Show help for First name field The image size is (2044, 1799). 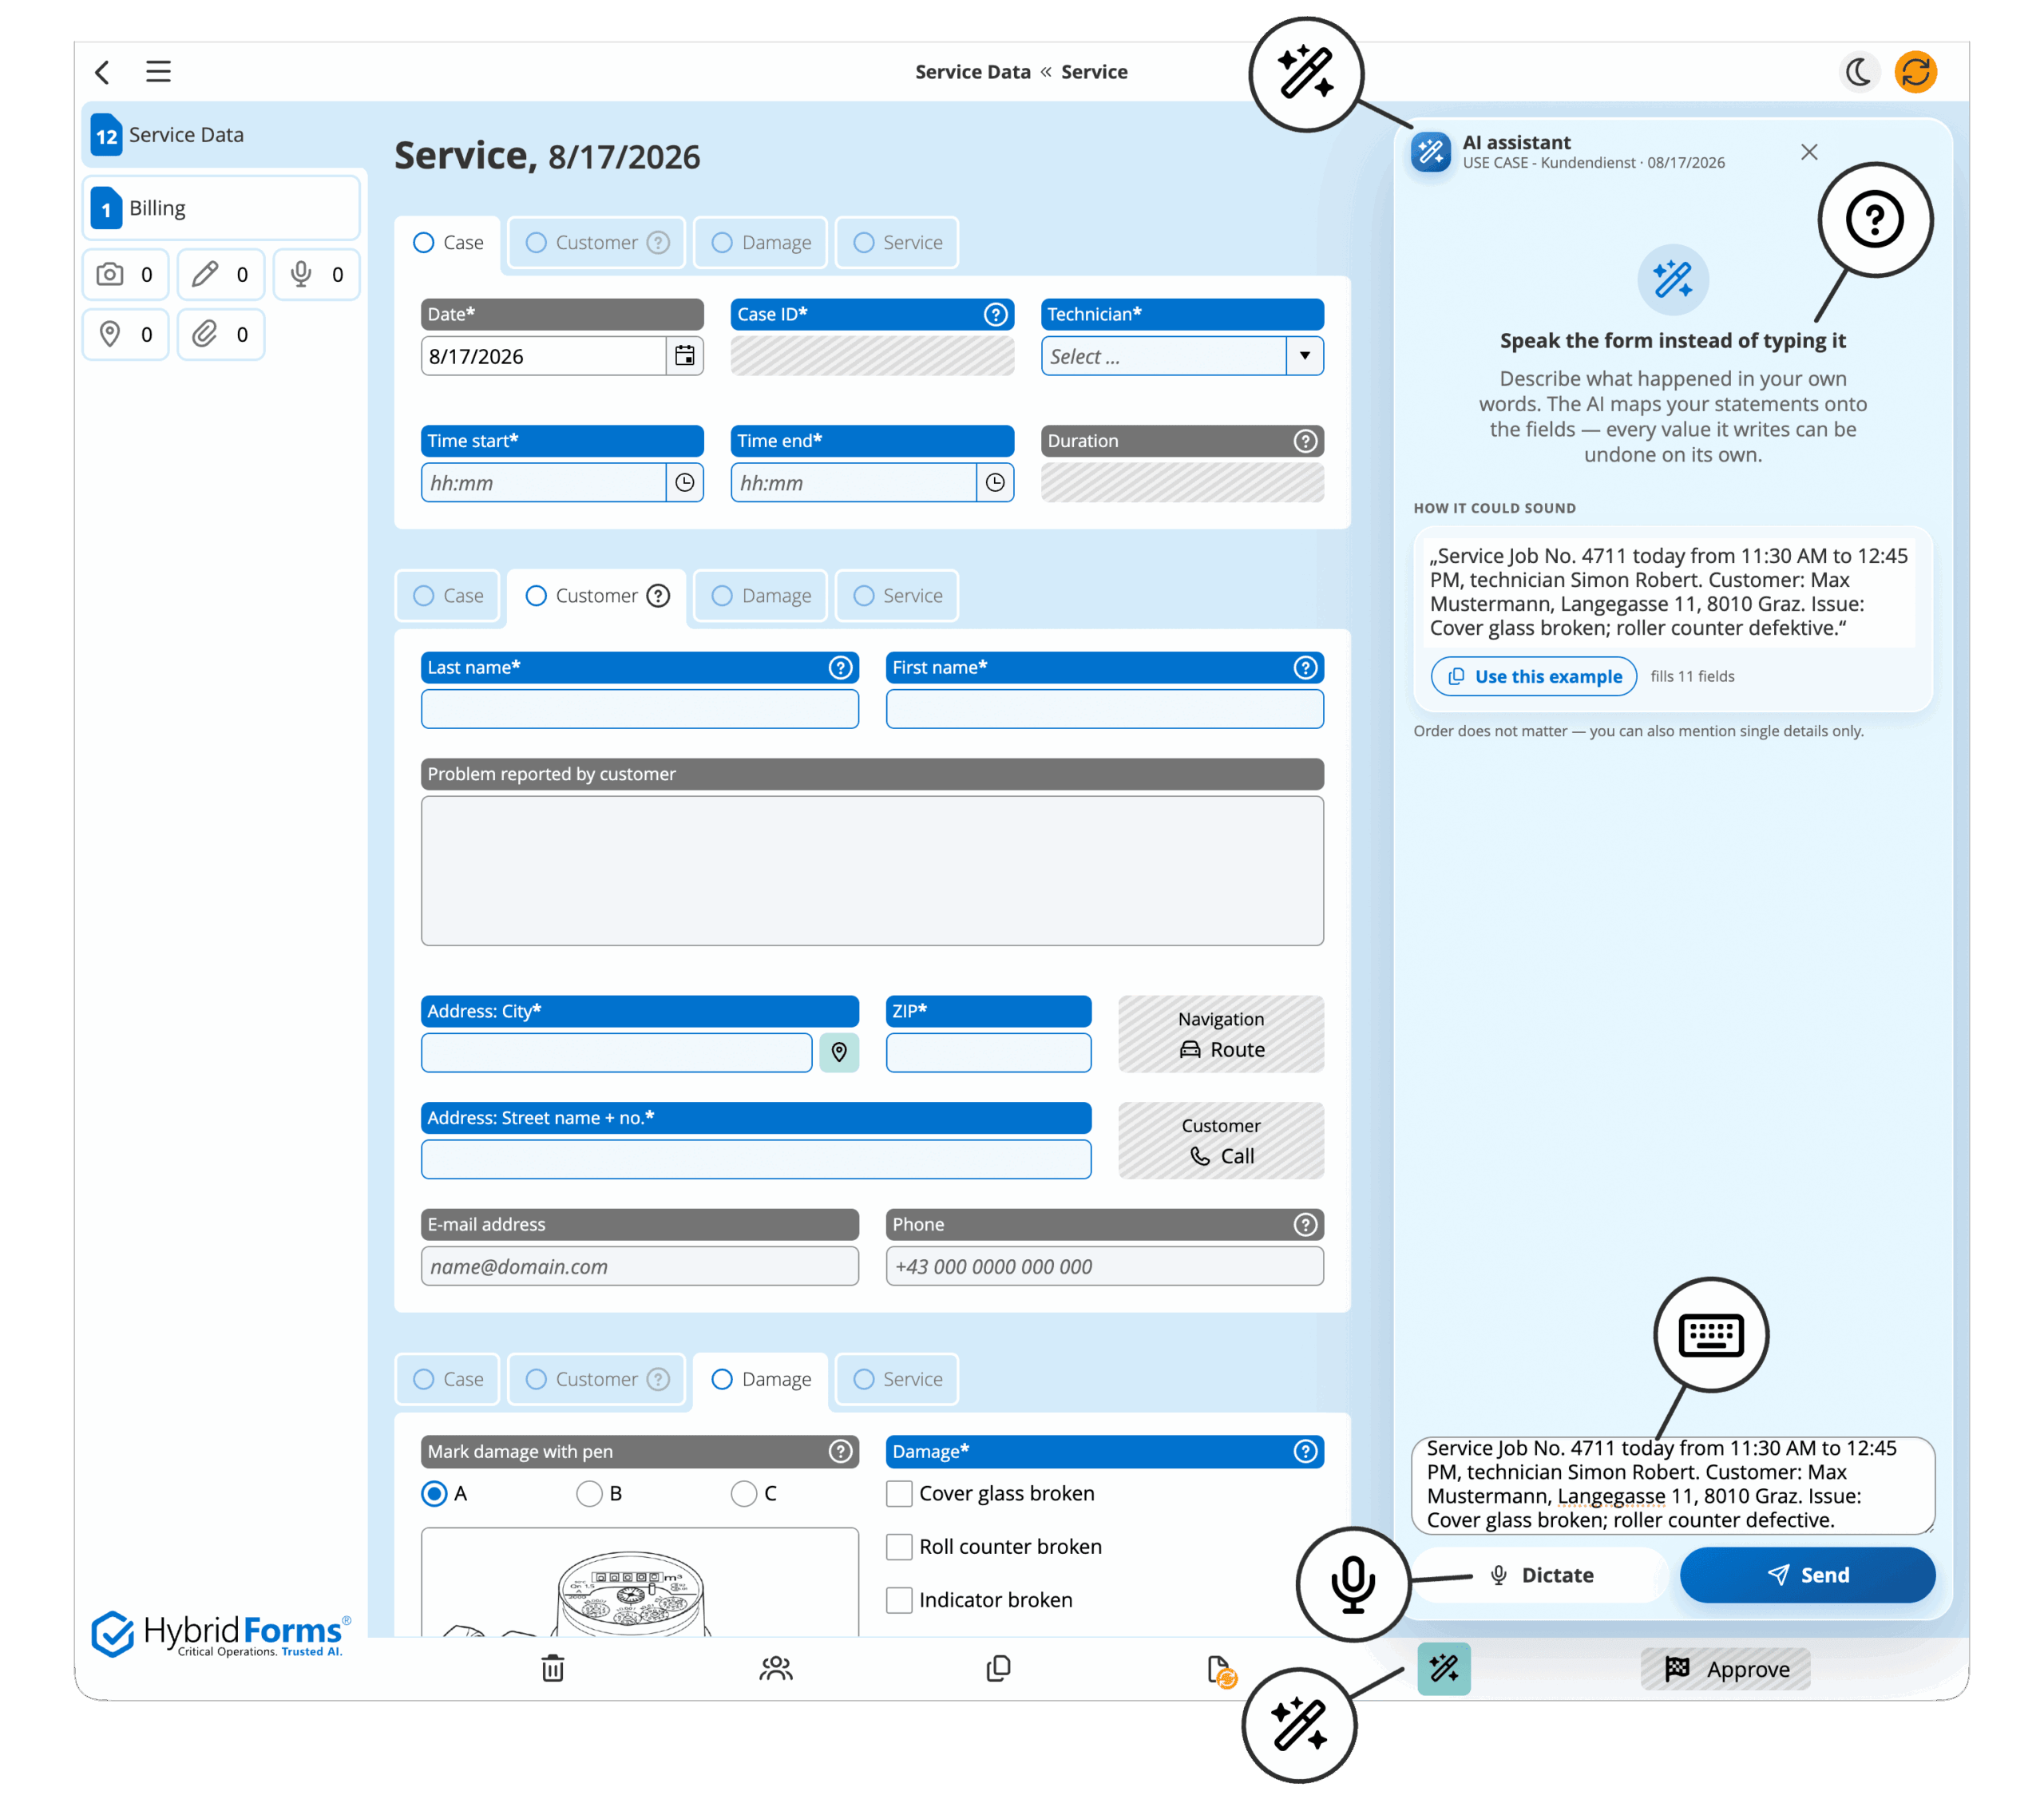[x=1305, y=668]
